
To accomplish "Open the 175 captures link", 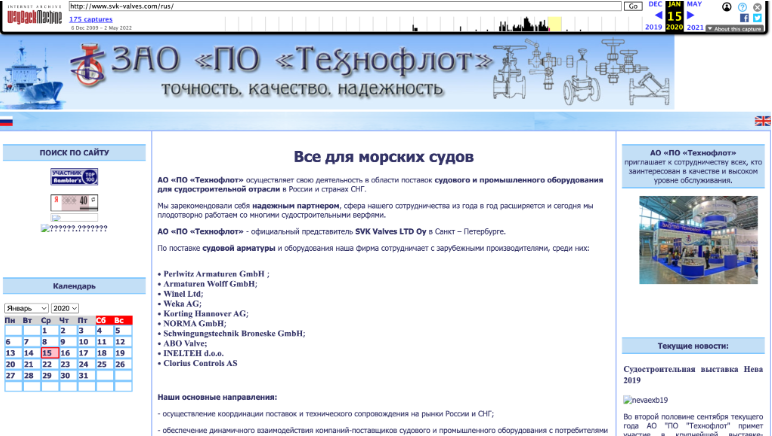I will click(x=91, y=19).
